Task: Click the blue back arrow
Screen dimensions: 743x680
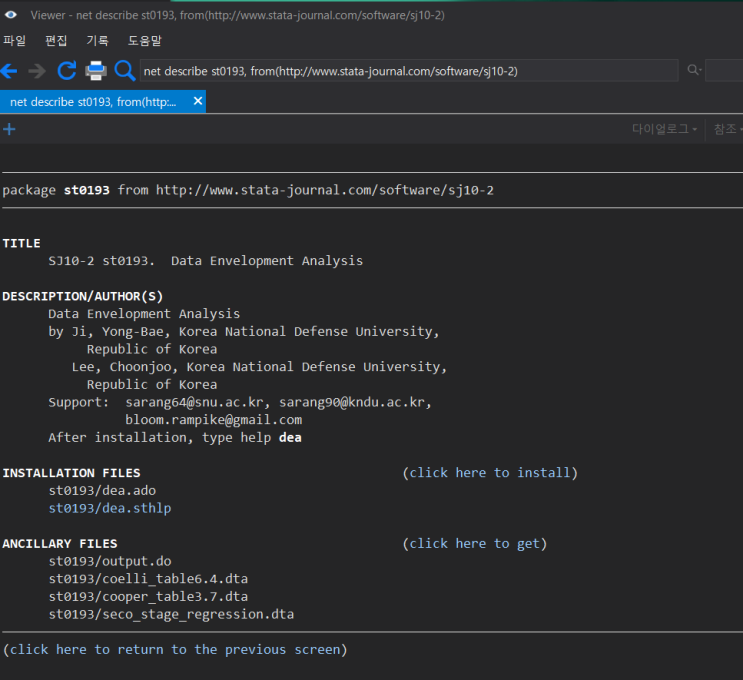Action: [x=10, y=70]
